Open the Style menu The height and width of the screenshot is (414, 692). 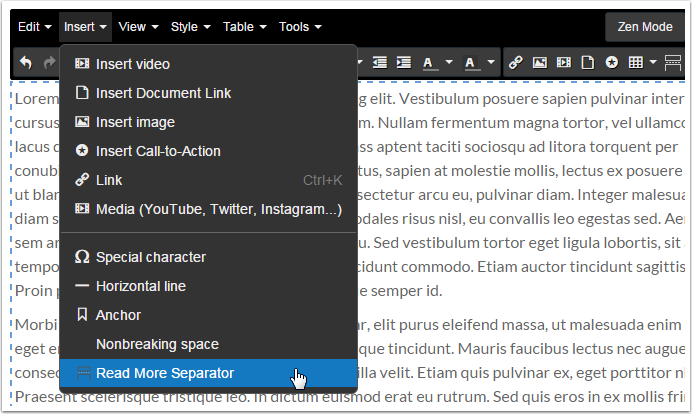tap(191, 27)
